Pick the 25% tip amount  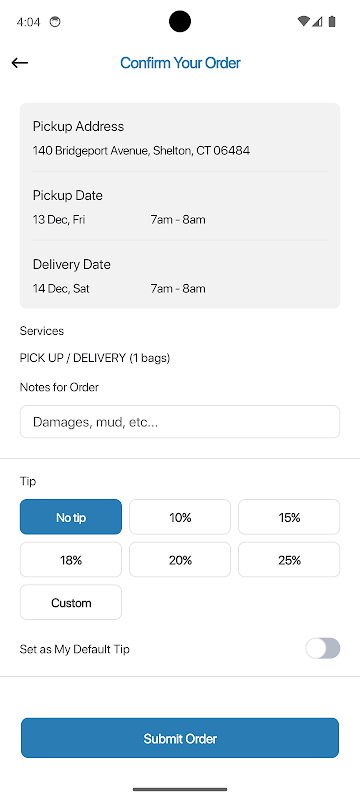coord(289,560)
